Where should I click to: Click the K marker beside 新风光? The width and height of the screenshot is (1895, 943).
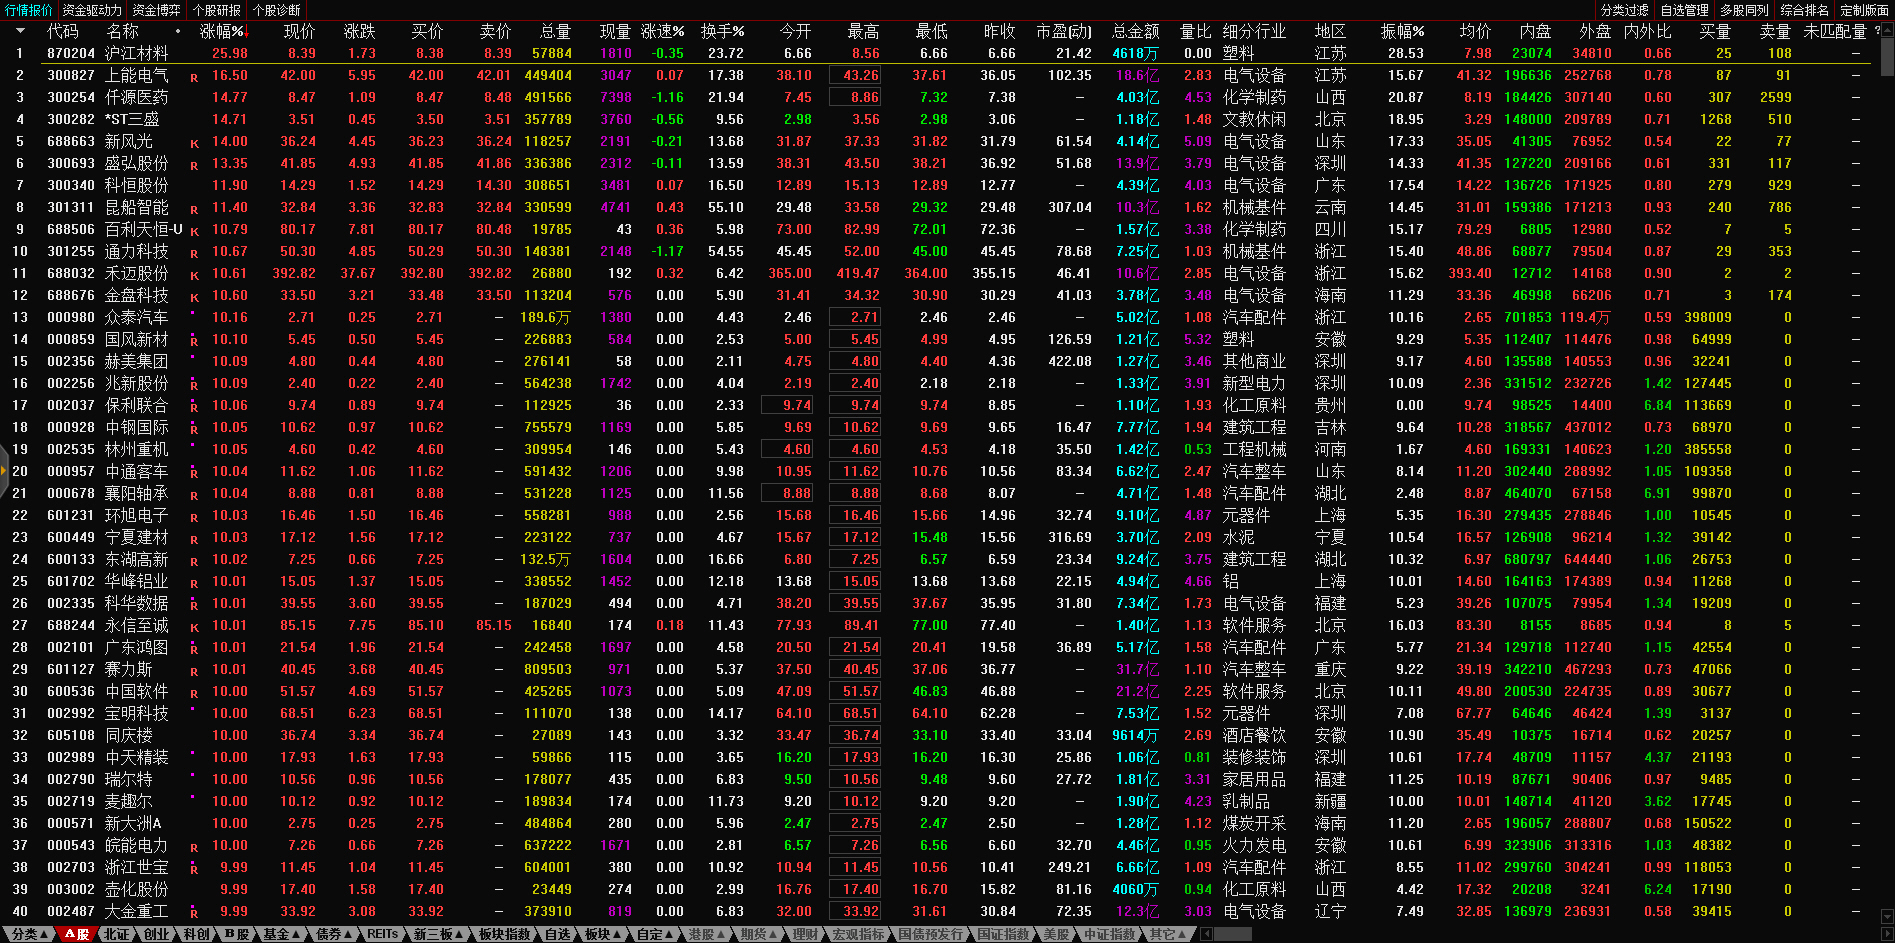[x=194, y=143]
